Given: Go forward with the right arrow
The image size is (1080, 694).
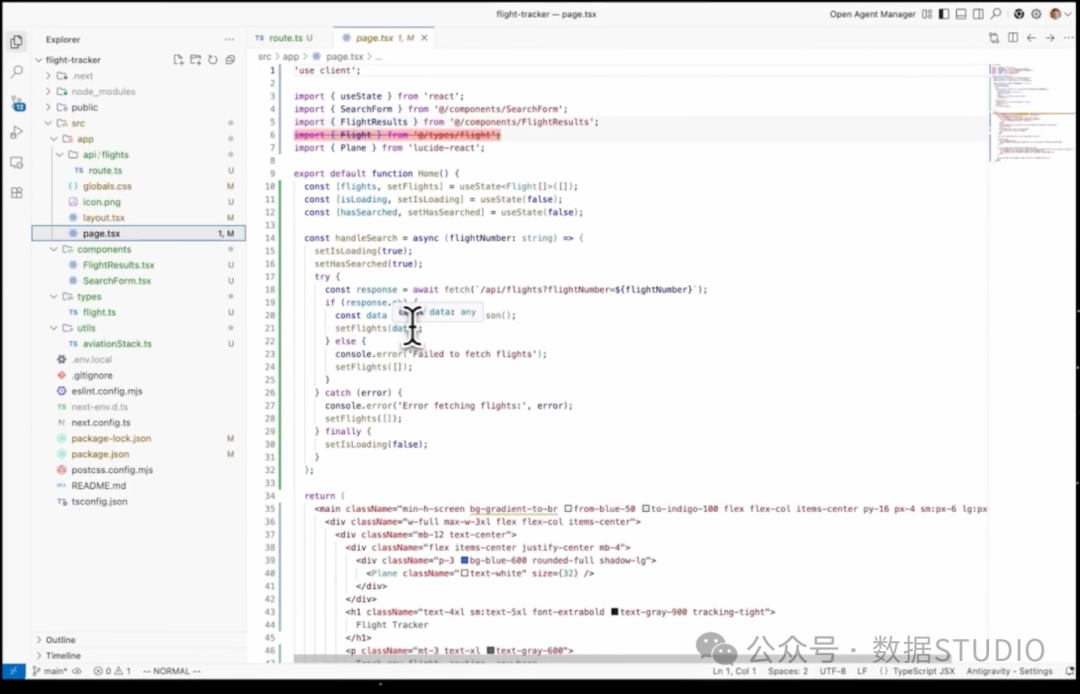Looking at the screenshot, I should point(1050,38).
